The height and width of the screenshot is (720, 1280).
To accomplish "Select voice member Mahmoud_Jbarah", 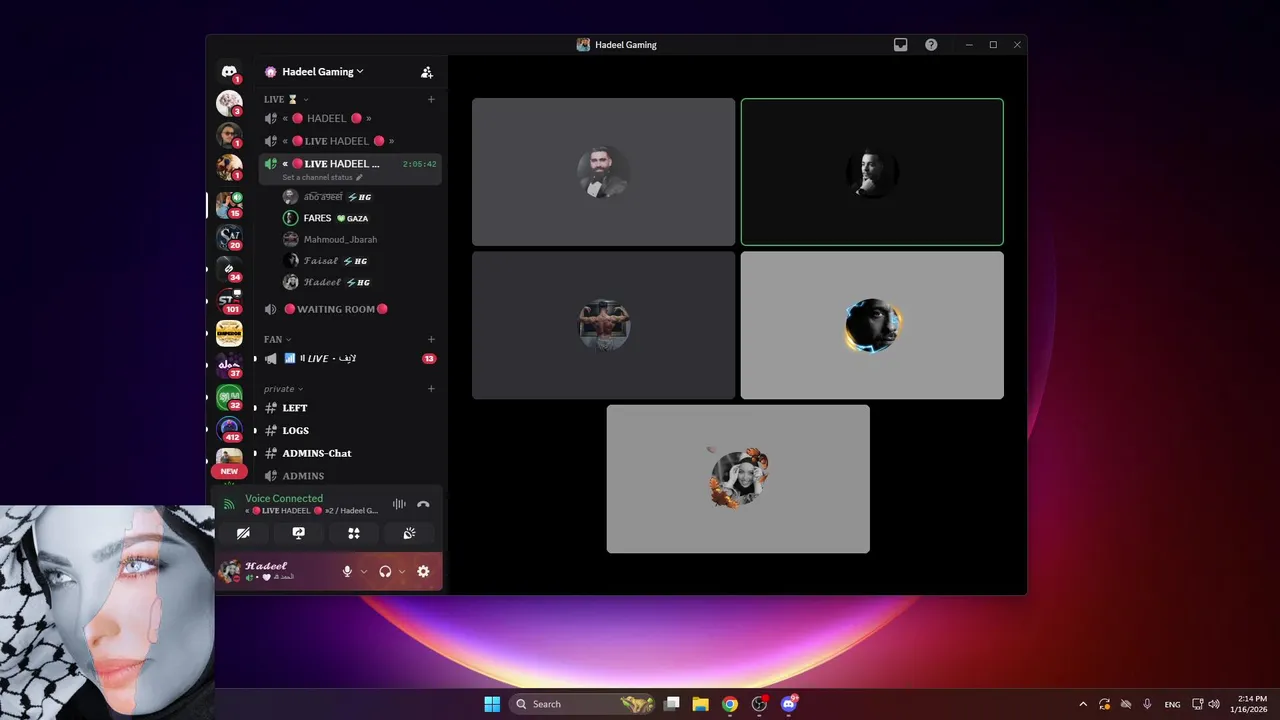I will (358, 239).
